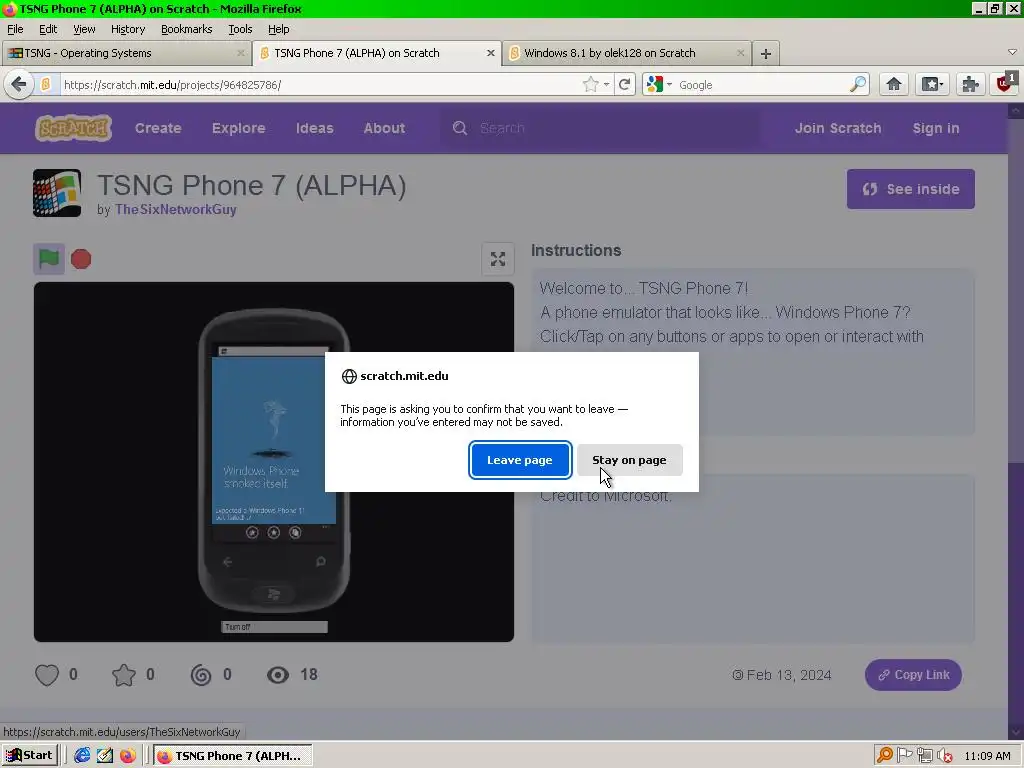Click the Stay on page button
The height and width of the screenshot is (768, 1024).
pos(630,460)
